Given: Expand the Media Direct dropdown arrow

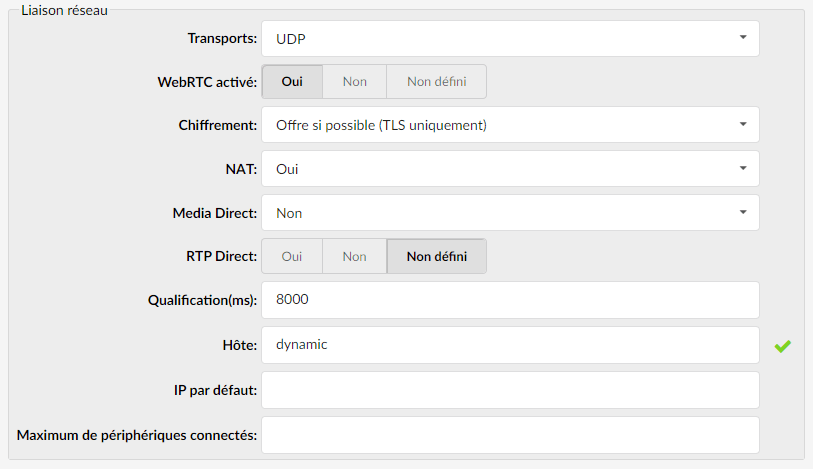Looking at the screenshot, I should (743, 212).
